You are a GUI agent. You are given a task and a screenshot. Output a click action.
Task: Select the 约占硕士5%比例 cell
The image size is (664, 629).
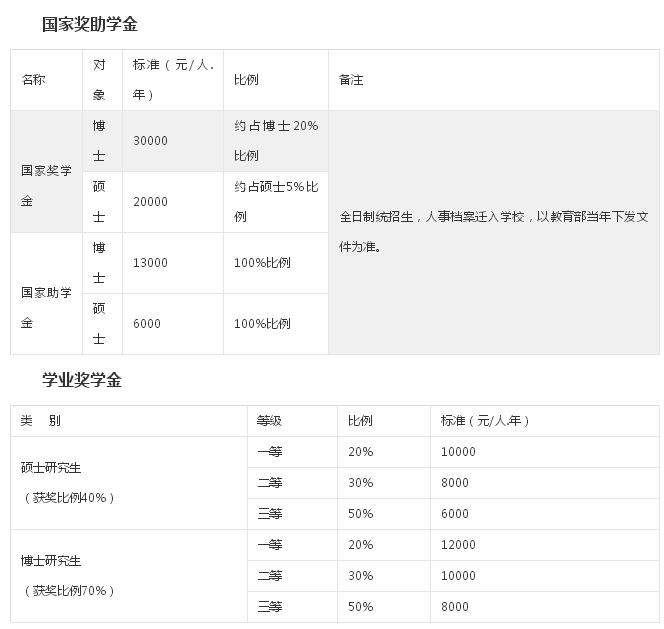275,202
